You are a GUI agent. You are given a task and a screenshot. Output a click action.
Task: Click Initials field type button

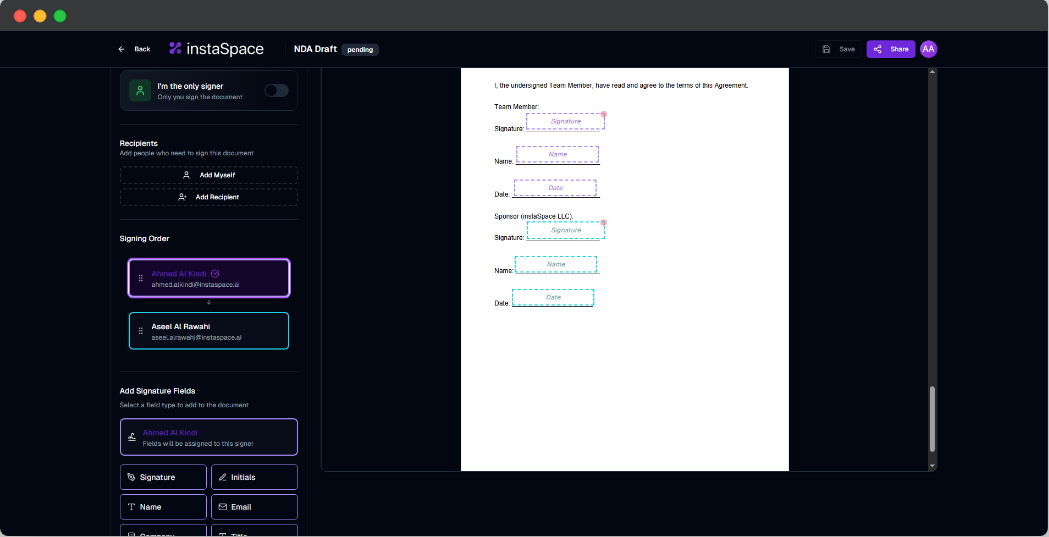tap(254, 477)
